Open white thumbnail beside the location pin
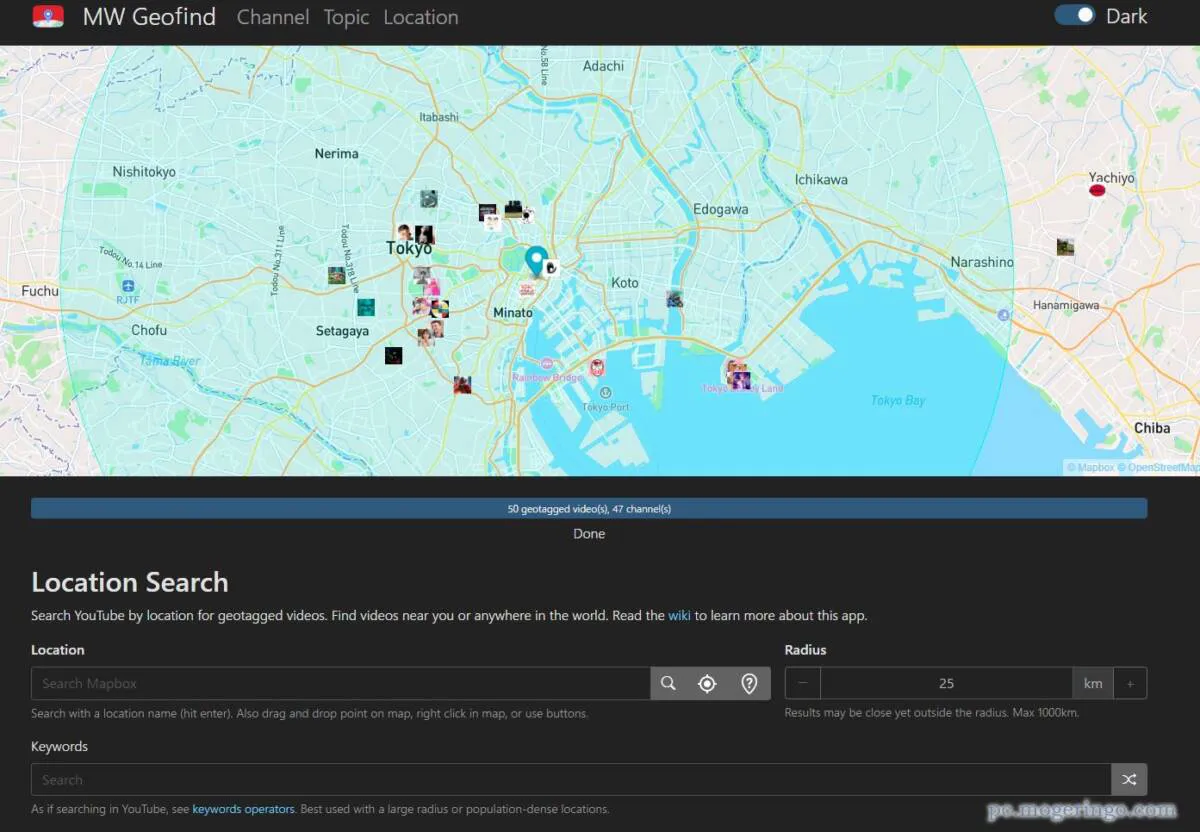Viewport: 1200px width, 832px height. [x=550, y=267]
